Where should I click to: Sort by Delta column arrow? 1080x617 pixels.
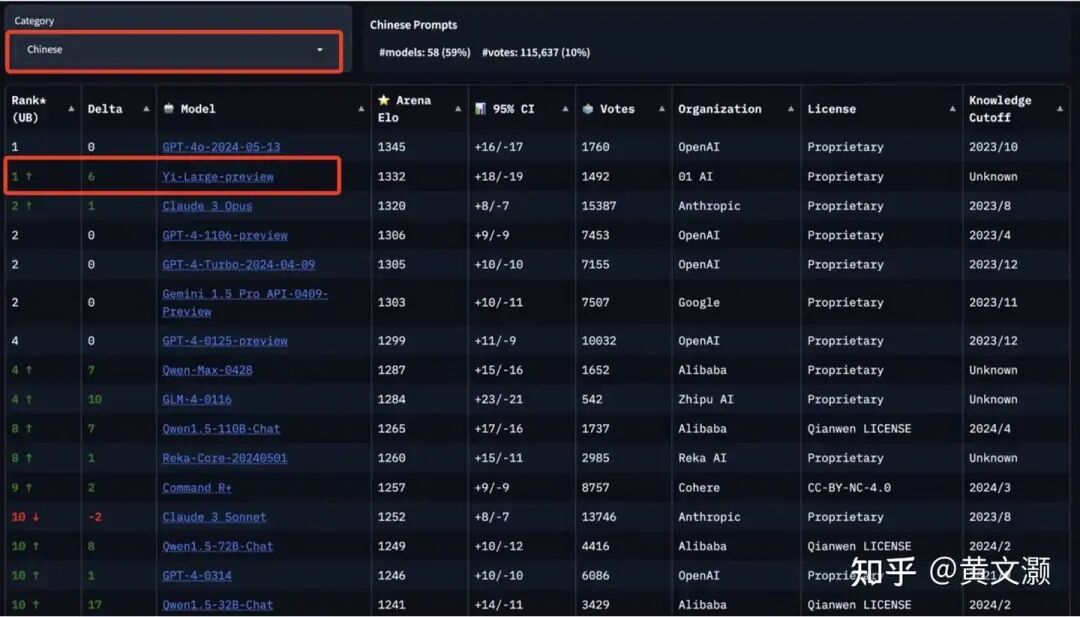[x=146, y=109]
